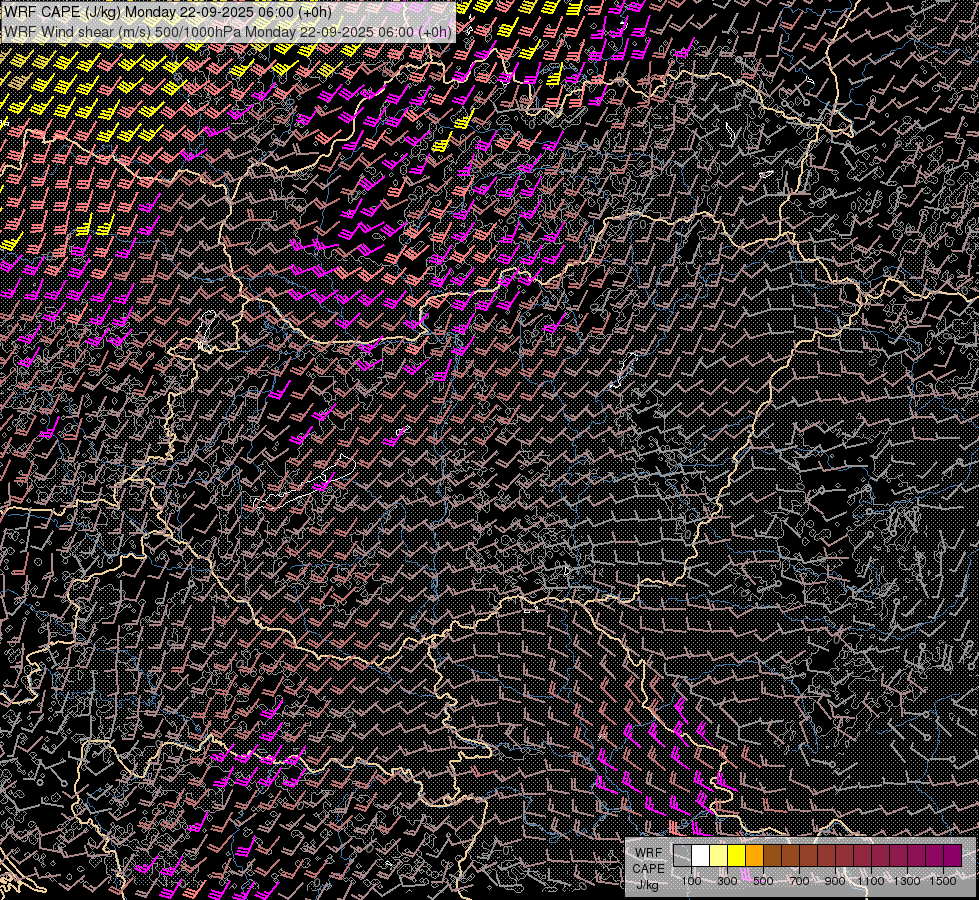Select the orange swatch in the CAPE legend
The width and height of the screenshot is (979, 900).
coord(754,855)
